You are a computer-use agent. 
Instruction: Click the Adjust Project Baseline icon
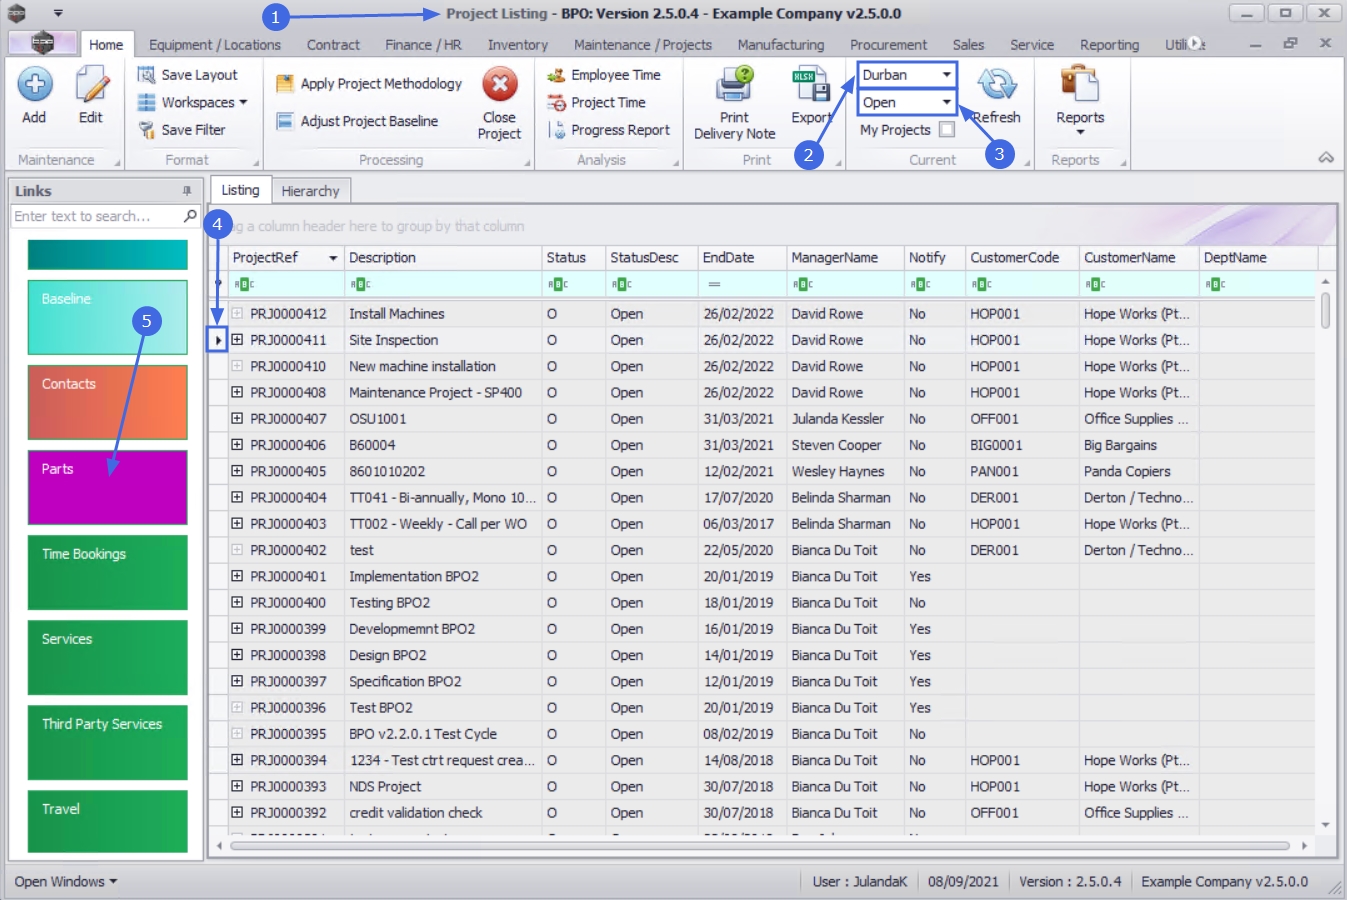[285, 121]
